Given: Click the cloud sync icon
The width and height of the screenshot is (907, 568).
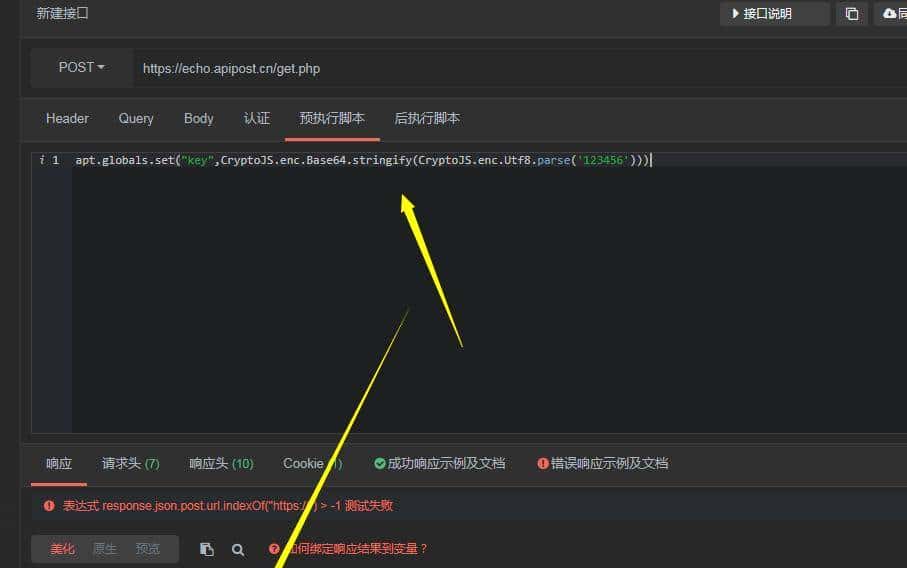Looking at the screenshot, I should (x=890, y=13).
